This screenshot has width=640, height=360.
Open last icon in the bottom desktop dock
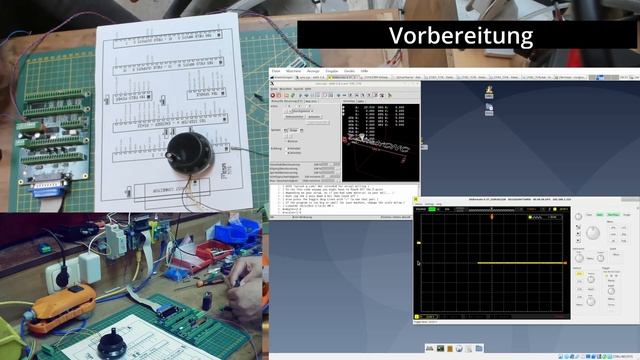479,348
